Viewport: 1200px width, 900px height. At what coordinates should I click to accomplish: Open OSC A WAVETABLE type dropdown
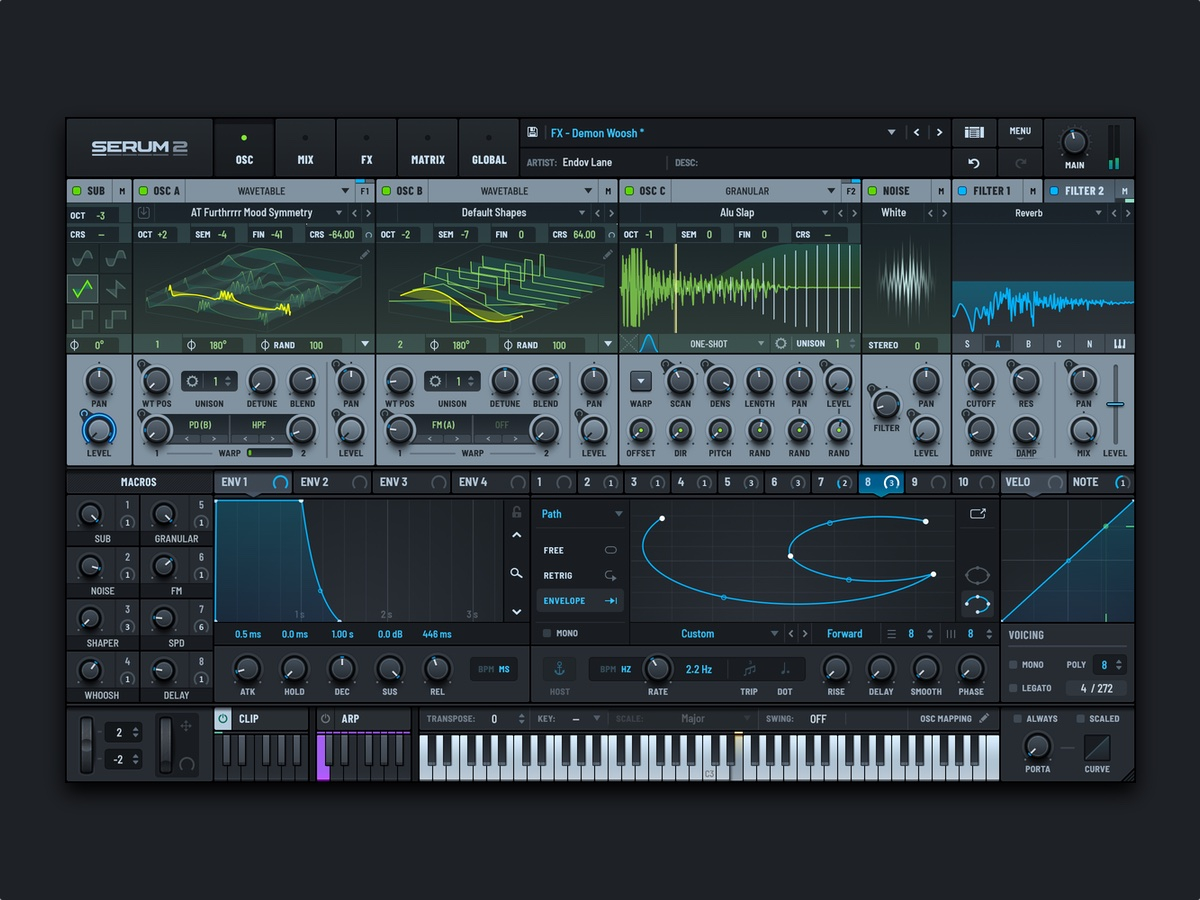(346, 191)
